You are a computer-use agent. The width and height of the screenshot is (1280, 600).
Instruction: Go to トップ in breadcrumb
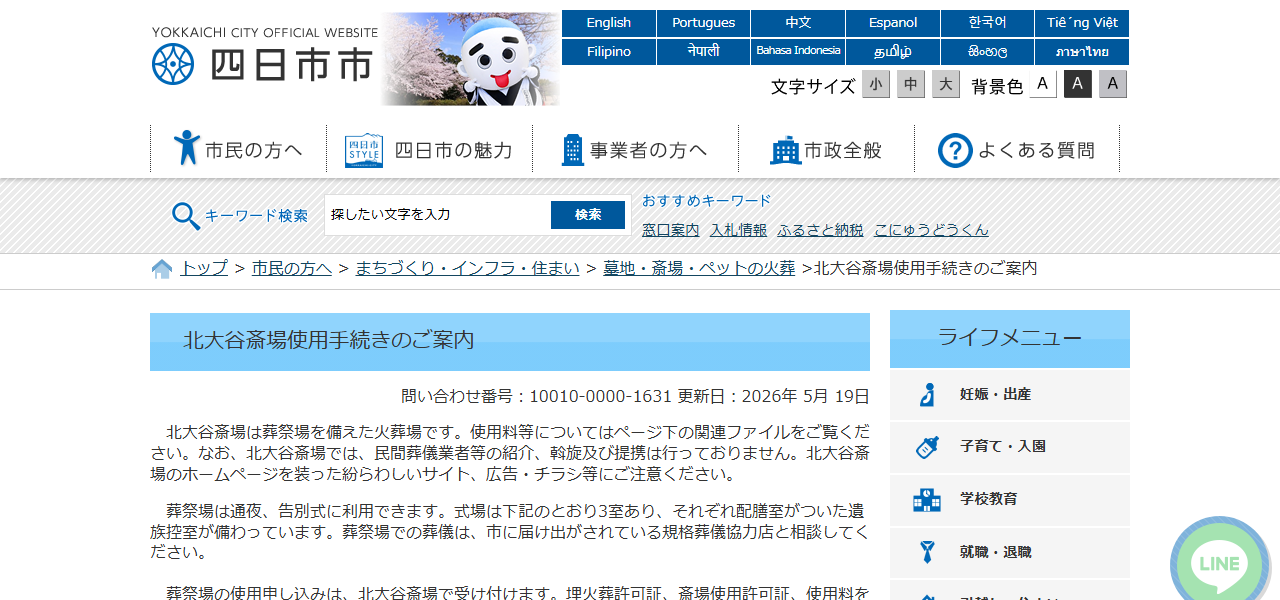click(x=204, y=268)
